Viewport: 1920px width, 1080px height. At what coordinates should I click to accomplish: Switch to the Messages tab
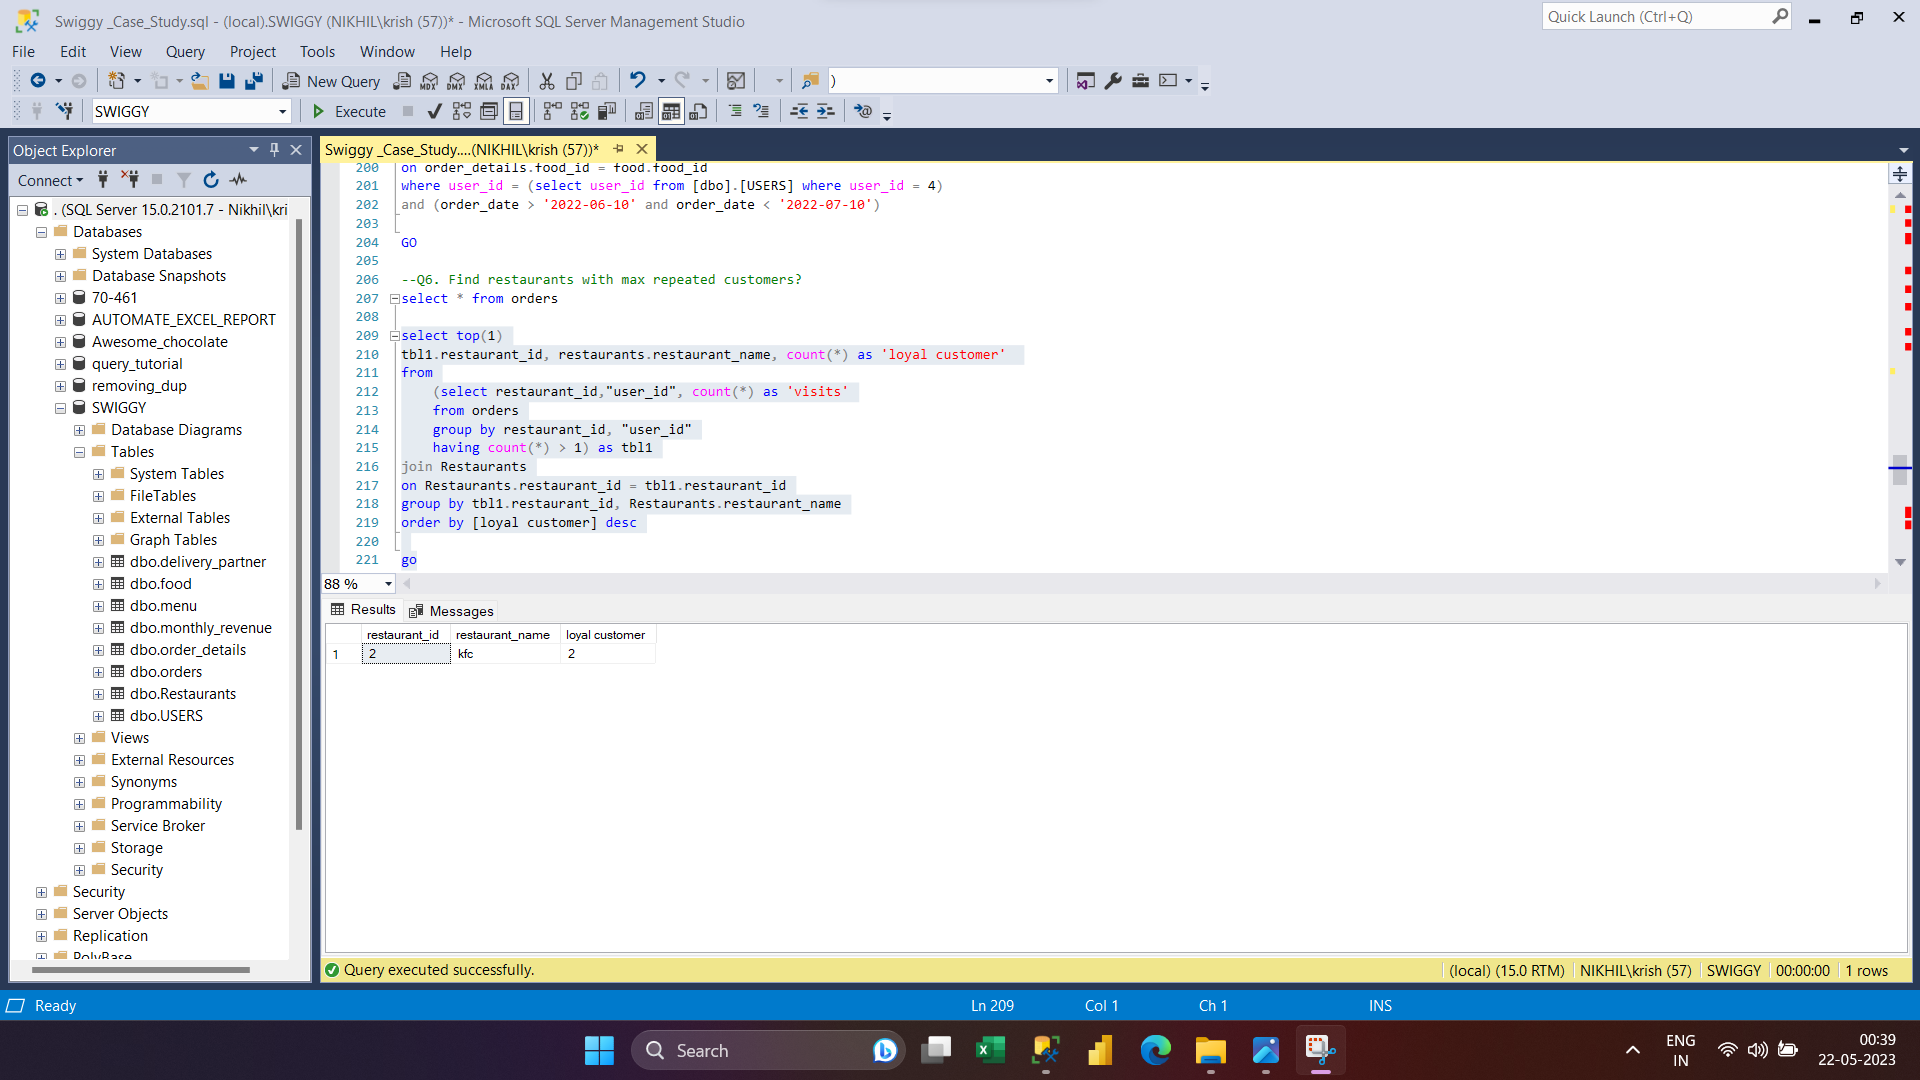(451, 611)
